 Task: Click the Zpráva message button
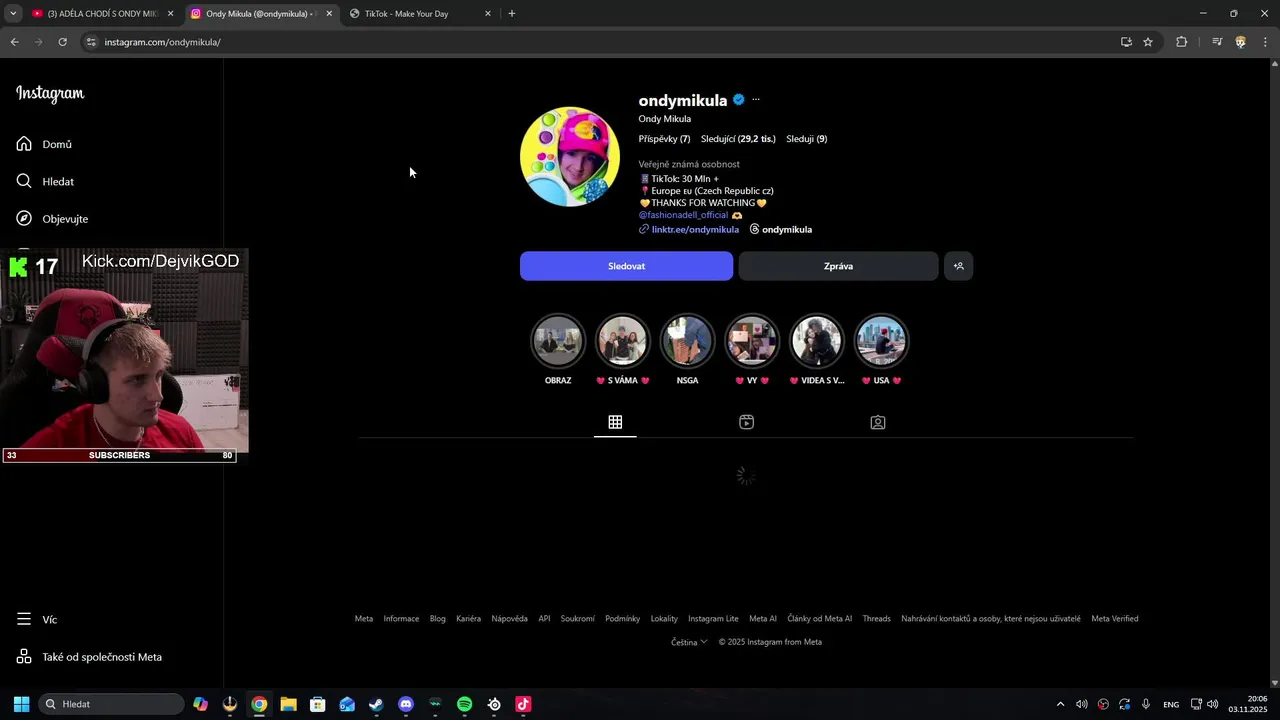click(x=838, y=266)
